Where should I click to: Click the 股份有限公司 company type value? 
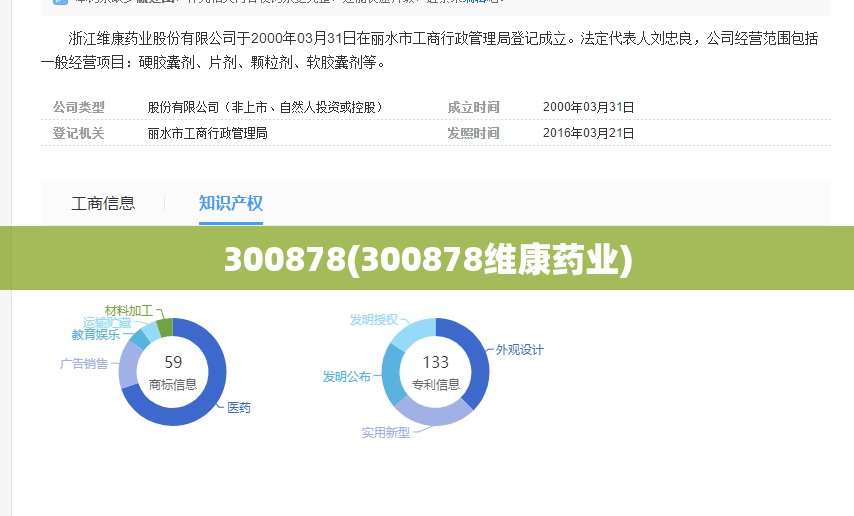[x=266, y=107]
